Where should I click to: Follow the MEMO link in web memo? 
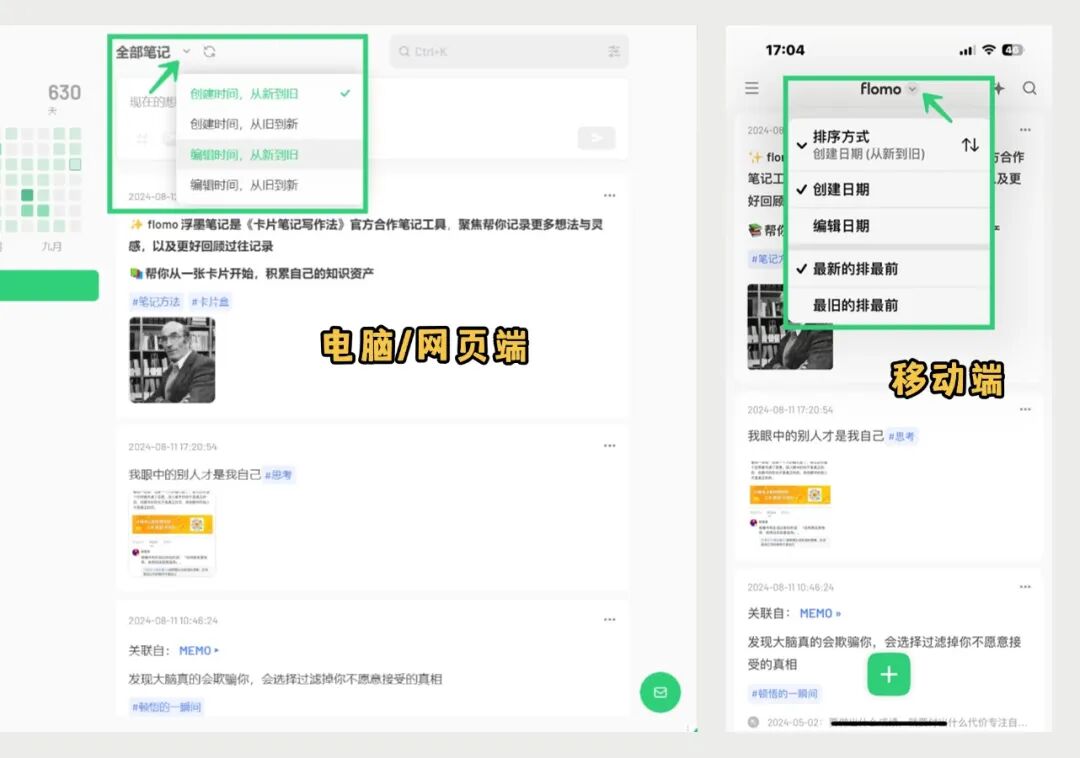198,651
